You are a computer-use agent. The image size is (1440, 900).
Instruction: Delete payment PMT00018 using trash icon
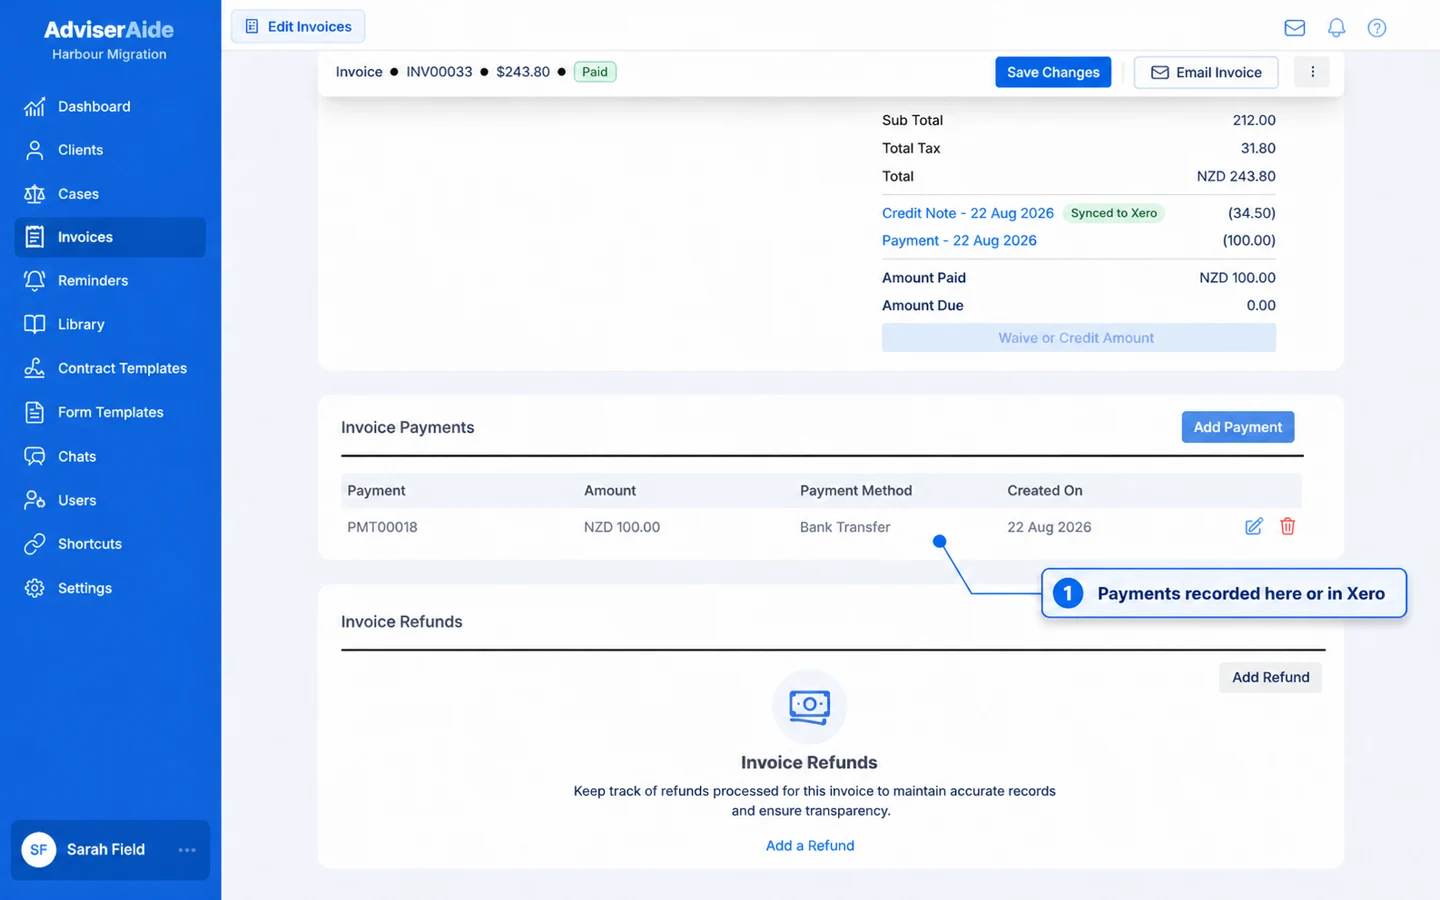click(x=1287, y=526)
